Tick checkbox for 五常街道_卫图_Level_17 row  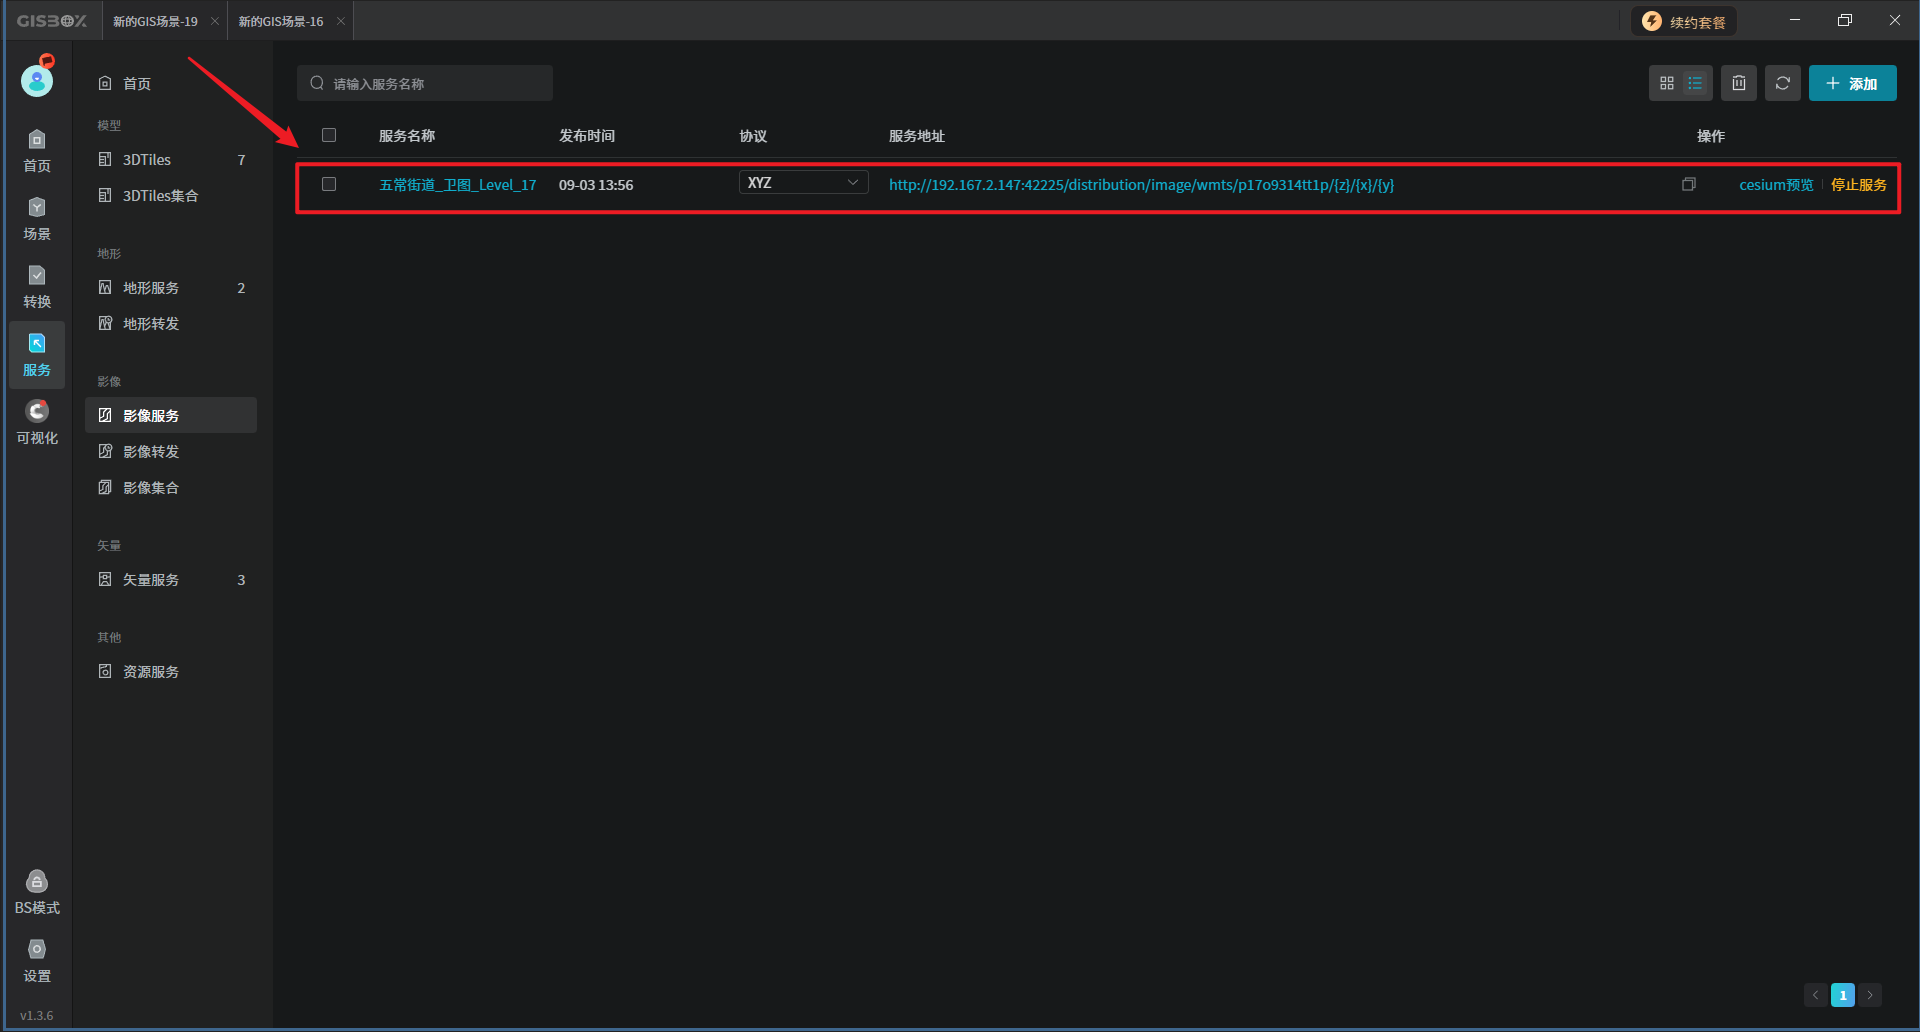(x=329, y=185)
